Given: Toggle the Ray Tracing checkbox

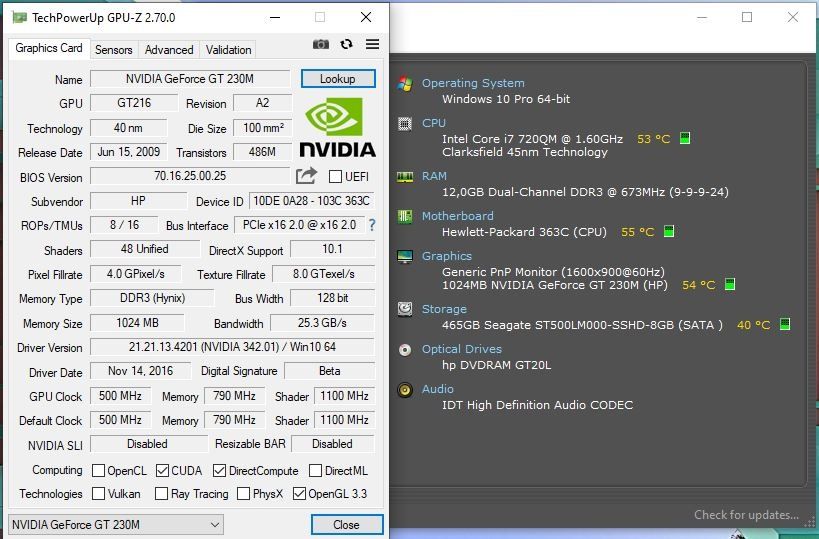Looking at the screenshot, I should coord(161,494).
